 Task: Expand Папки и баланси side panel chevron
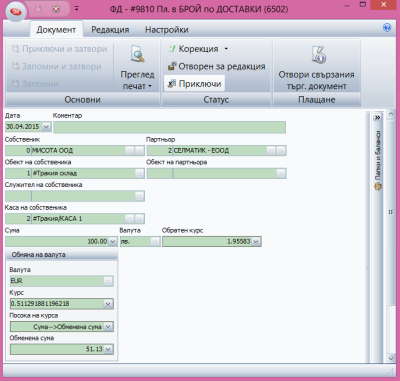tap(377, 117)
